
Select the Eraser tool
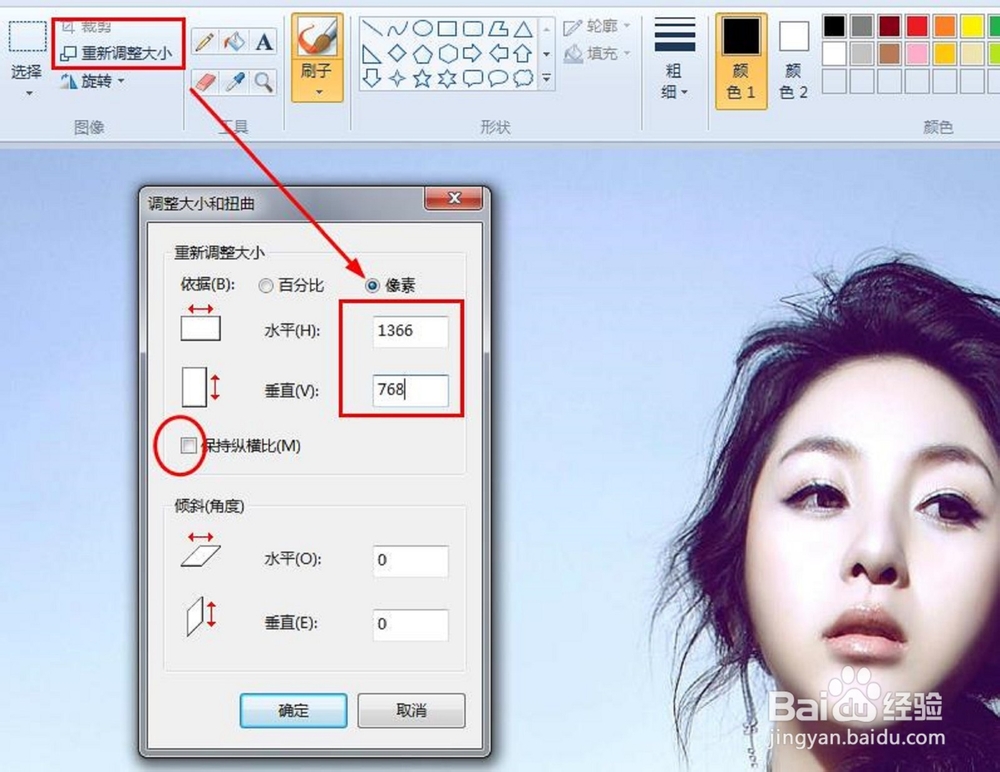click(205, 79)
